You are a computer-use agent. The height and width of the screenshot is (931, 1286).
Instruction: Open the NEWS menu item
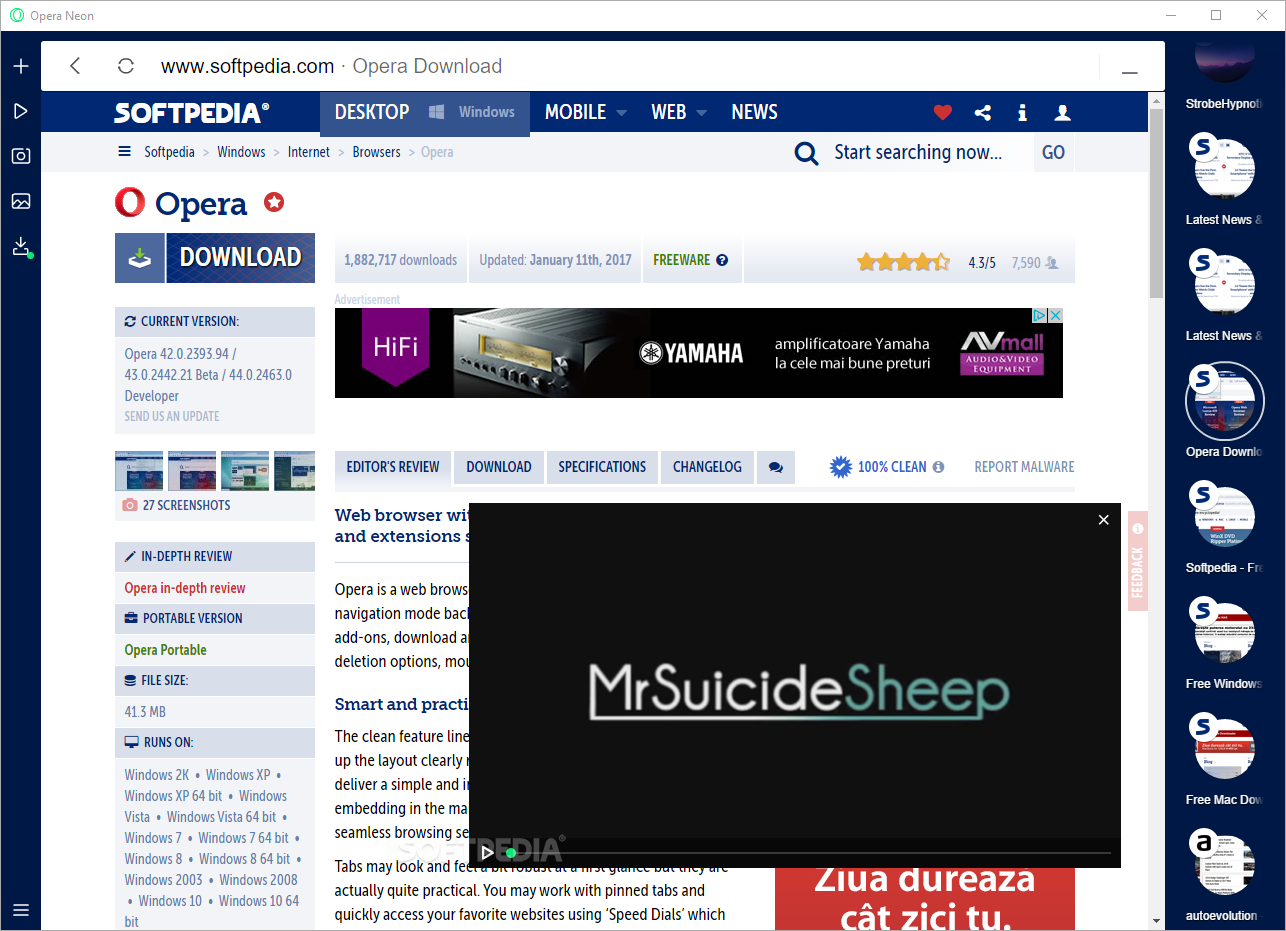pyautogui.click(x=754, y=112)
